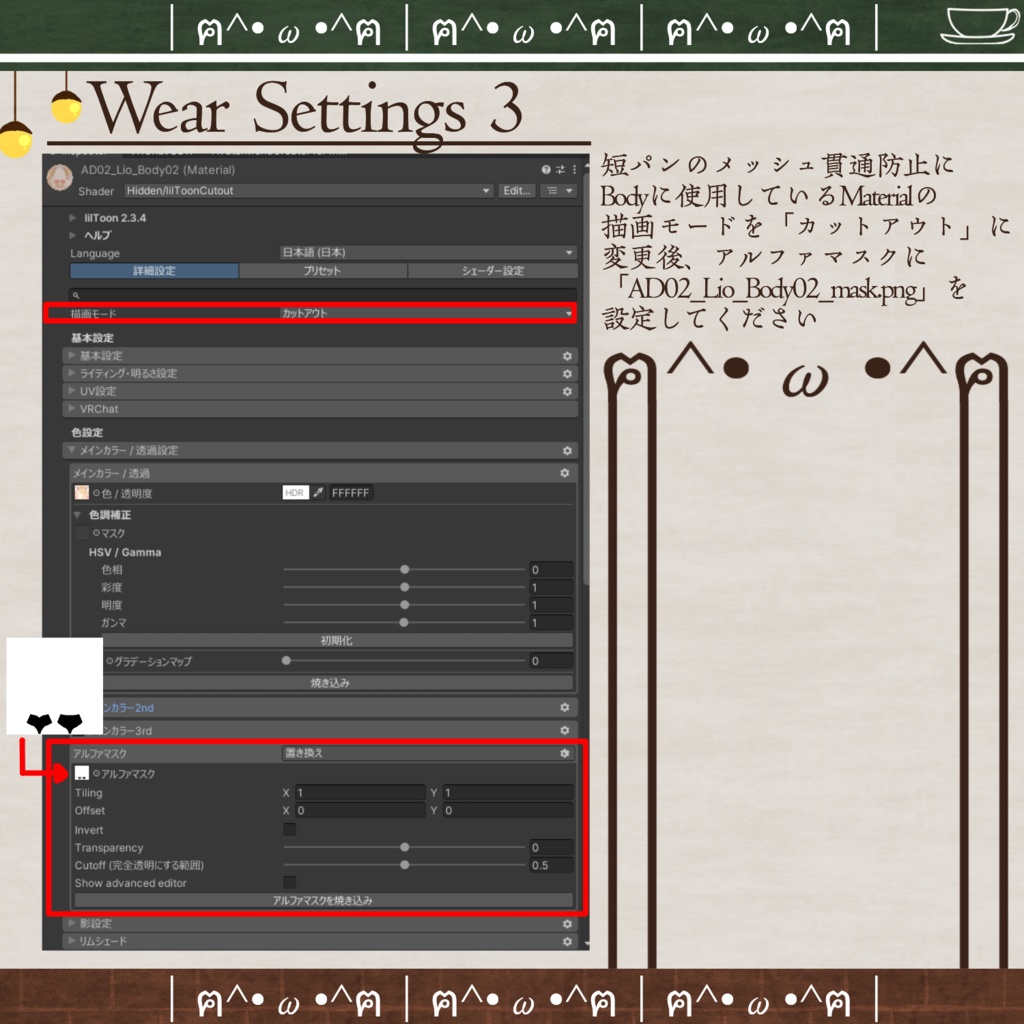Open the Shader dropdown showing Hidden/lilToonCutout
This screenshot has height=1024, width=1024.
[309, 191]
